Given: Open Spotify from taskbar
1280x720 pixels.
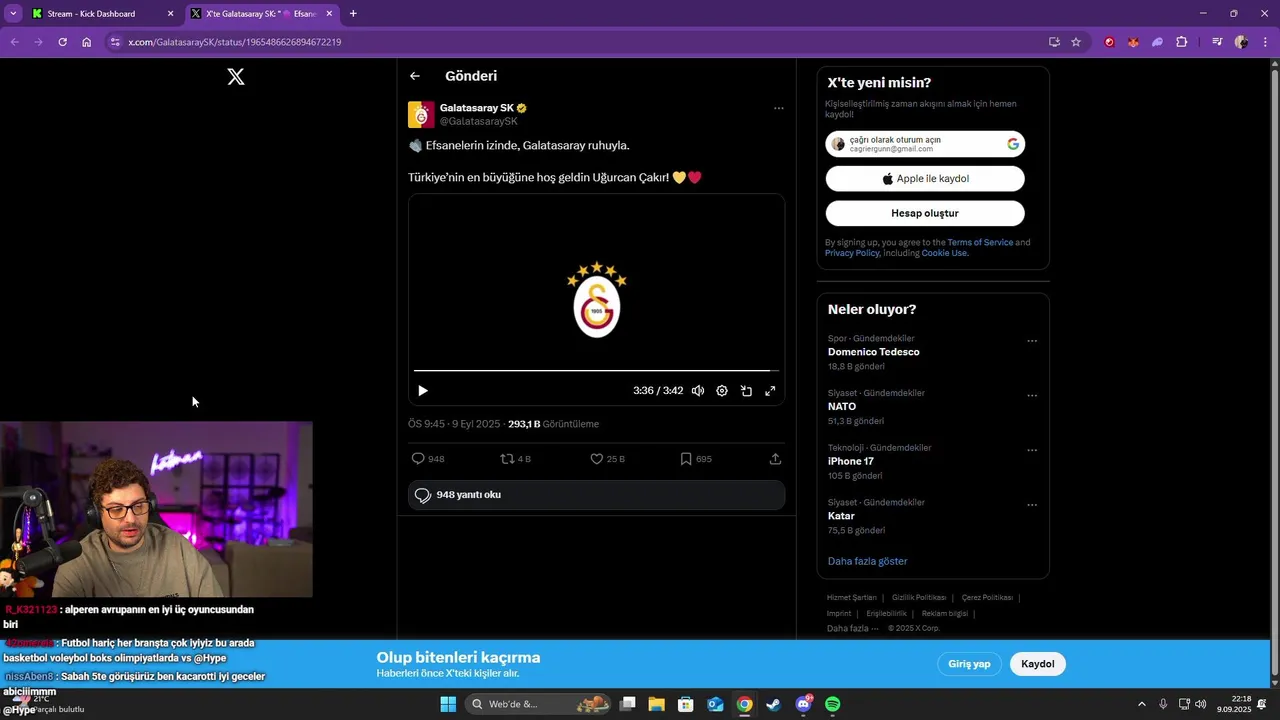Looking at the screenshot, I should (x=832, y=704).
